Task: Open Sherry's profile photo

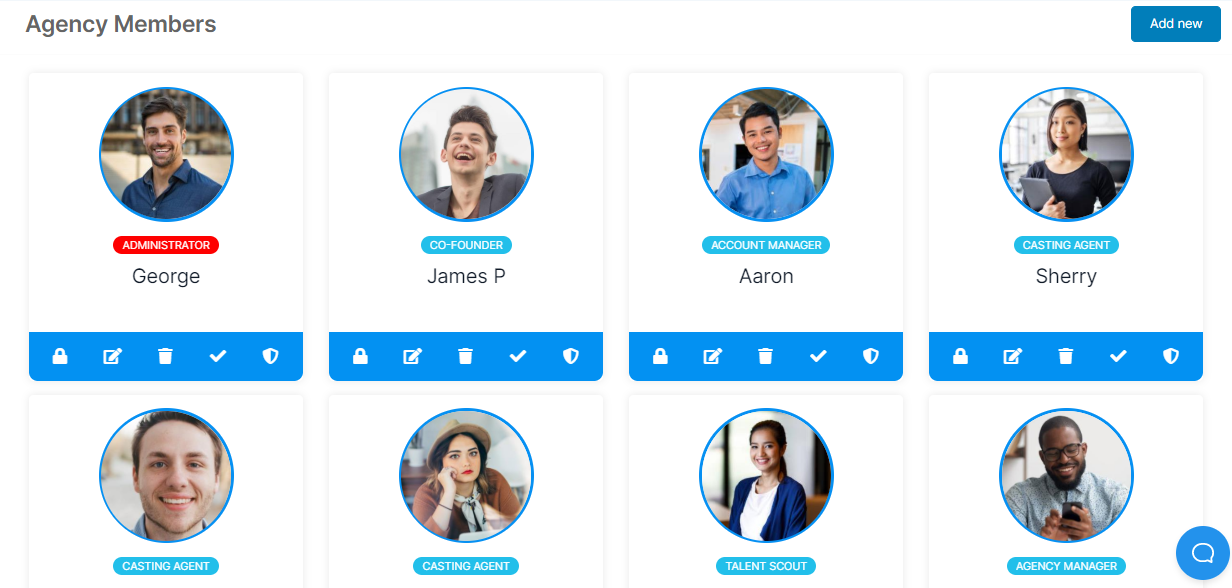Action: click(x=1066, y=155)
